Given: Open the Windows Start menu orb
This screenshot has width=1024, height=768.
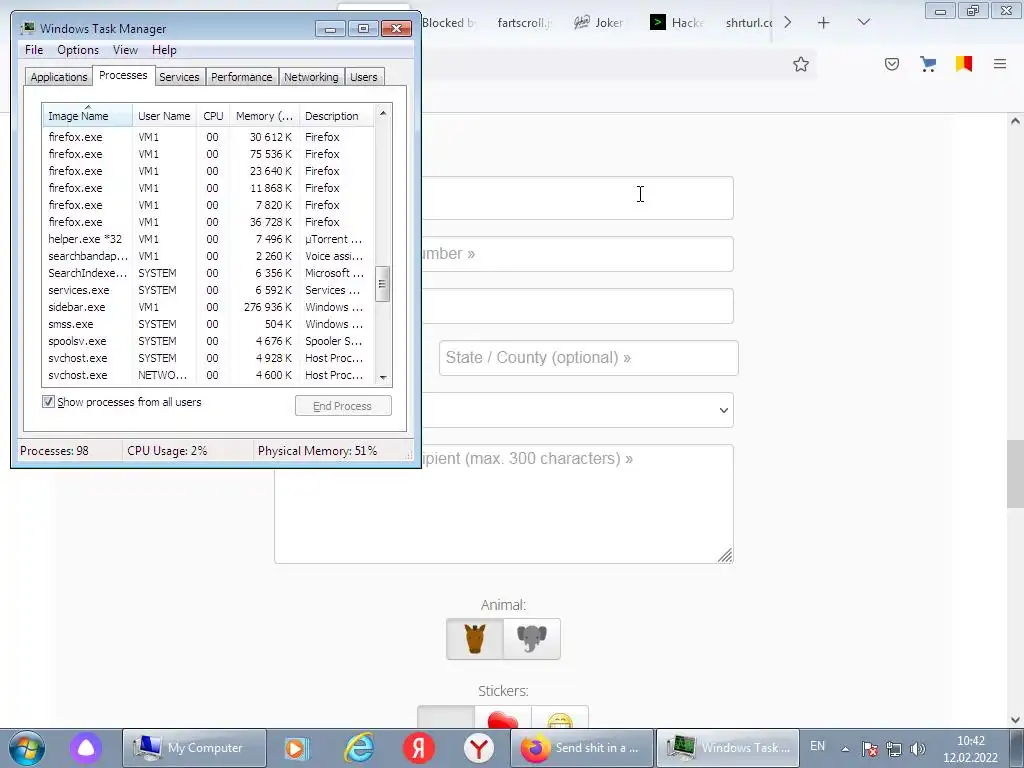Looking at the screenshot, I should (27, 748).
